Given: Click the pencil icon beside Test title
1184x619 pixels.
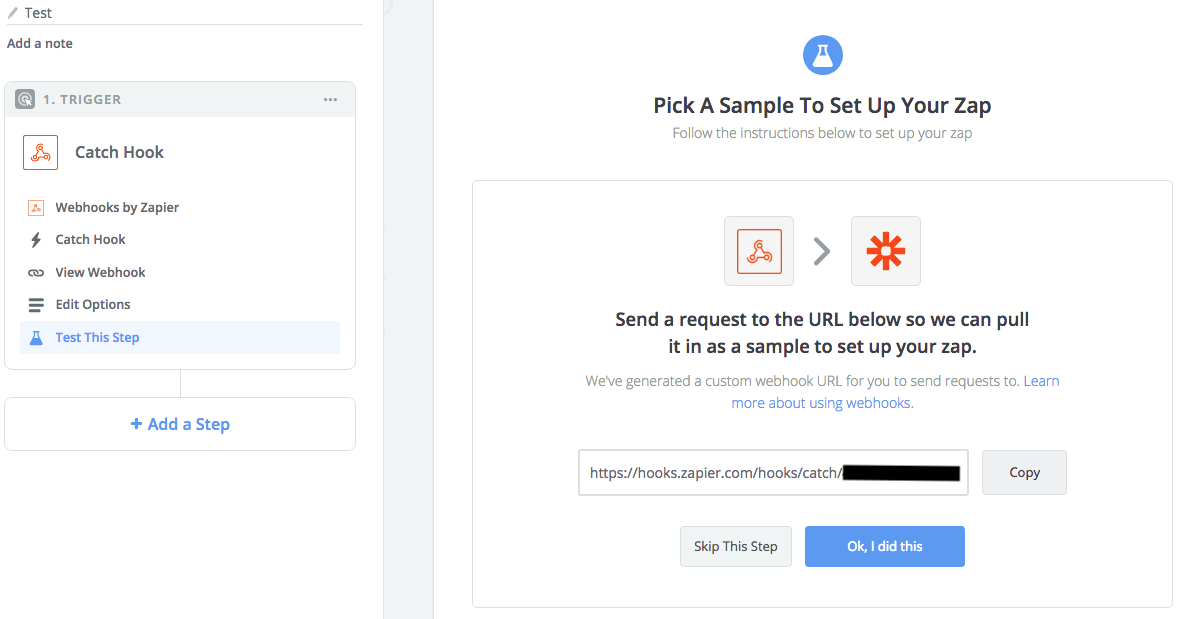Looking at the screenshot, I should click(x=13, y=13).
